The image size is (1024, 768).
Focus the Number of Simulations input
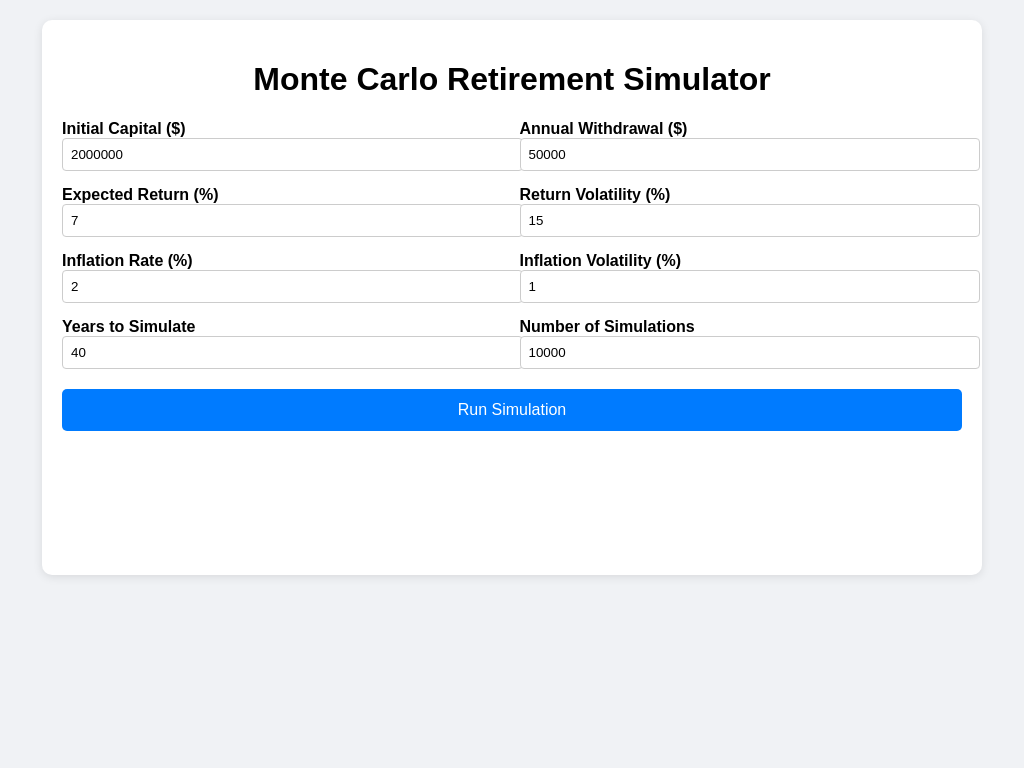pyautogui.click(x=750, y=352)
